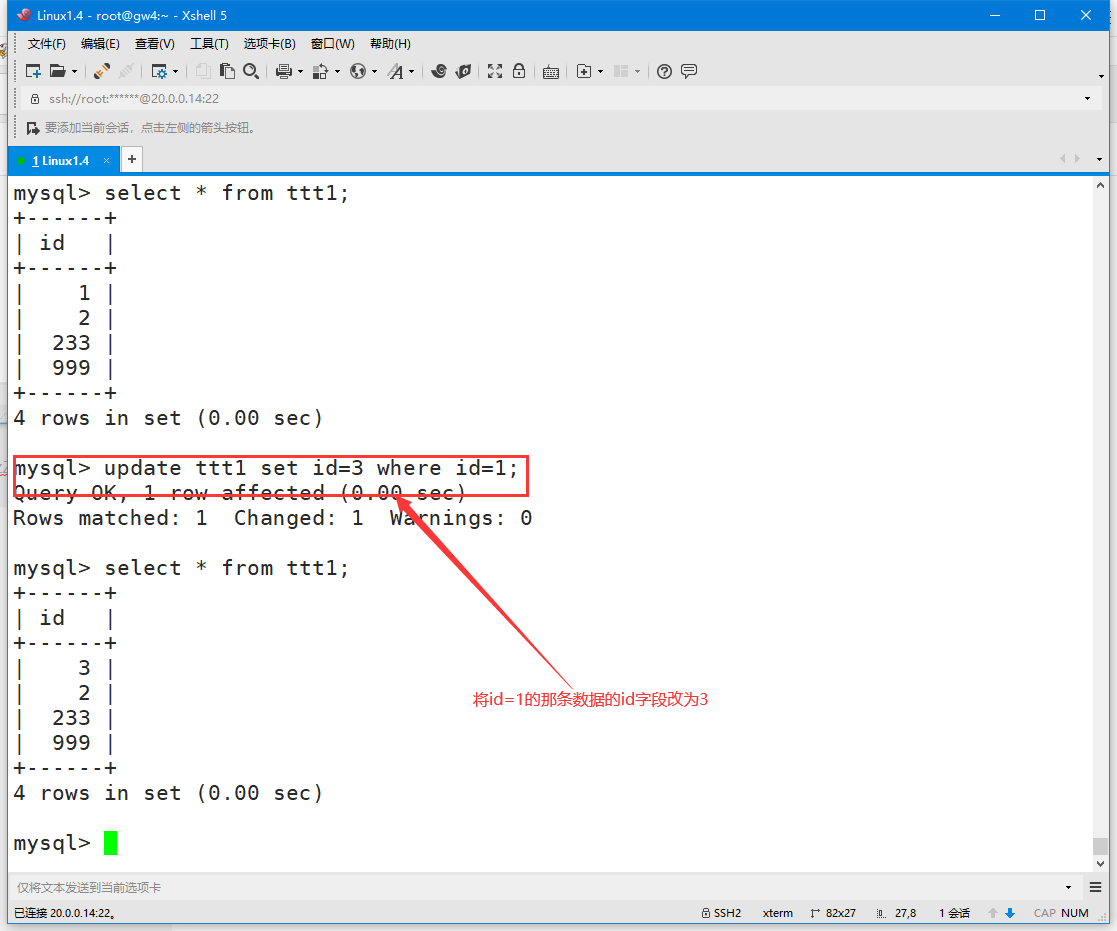
Task: Open help question mark icon
Action: point(665,71)
